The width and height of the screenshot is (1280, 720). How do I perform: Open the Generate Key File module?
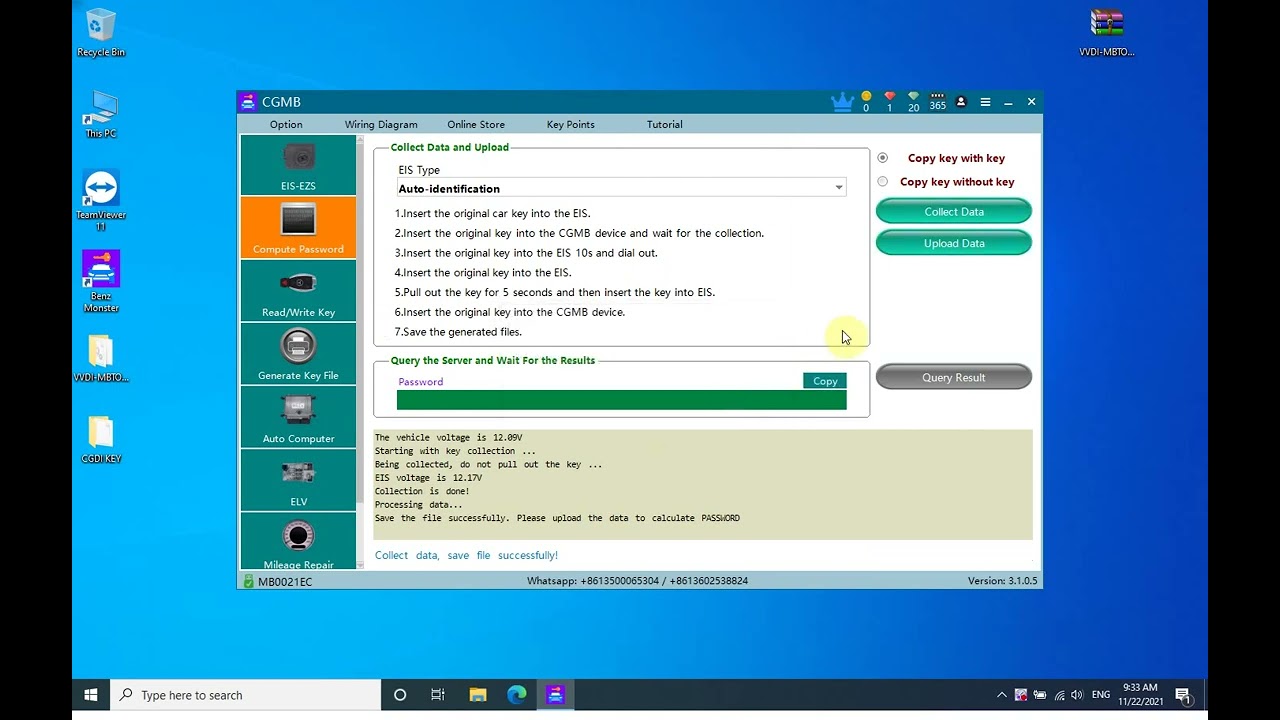[x=298, y=354]
